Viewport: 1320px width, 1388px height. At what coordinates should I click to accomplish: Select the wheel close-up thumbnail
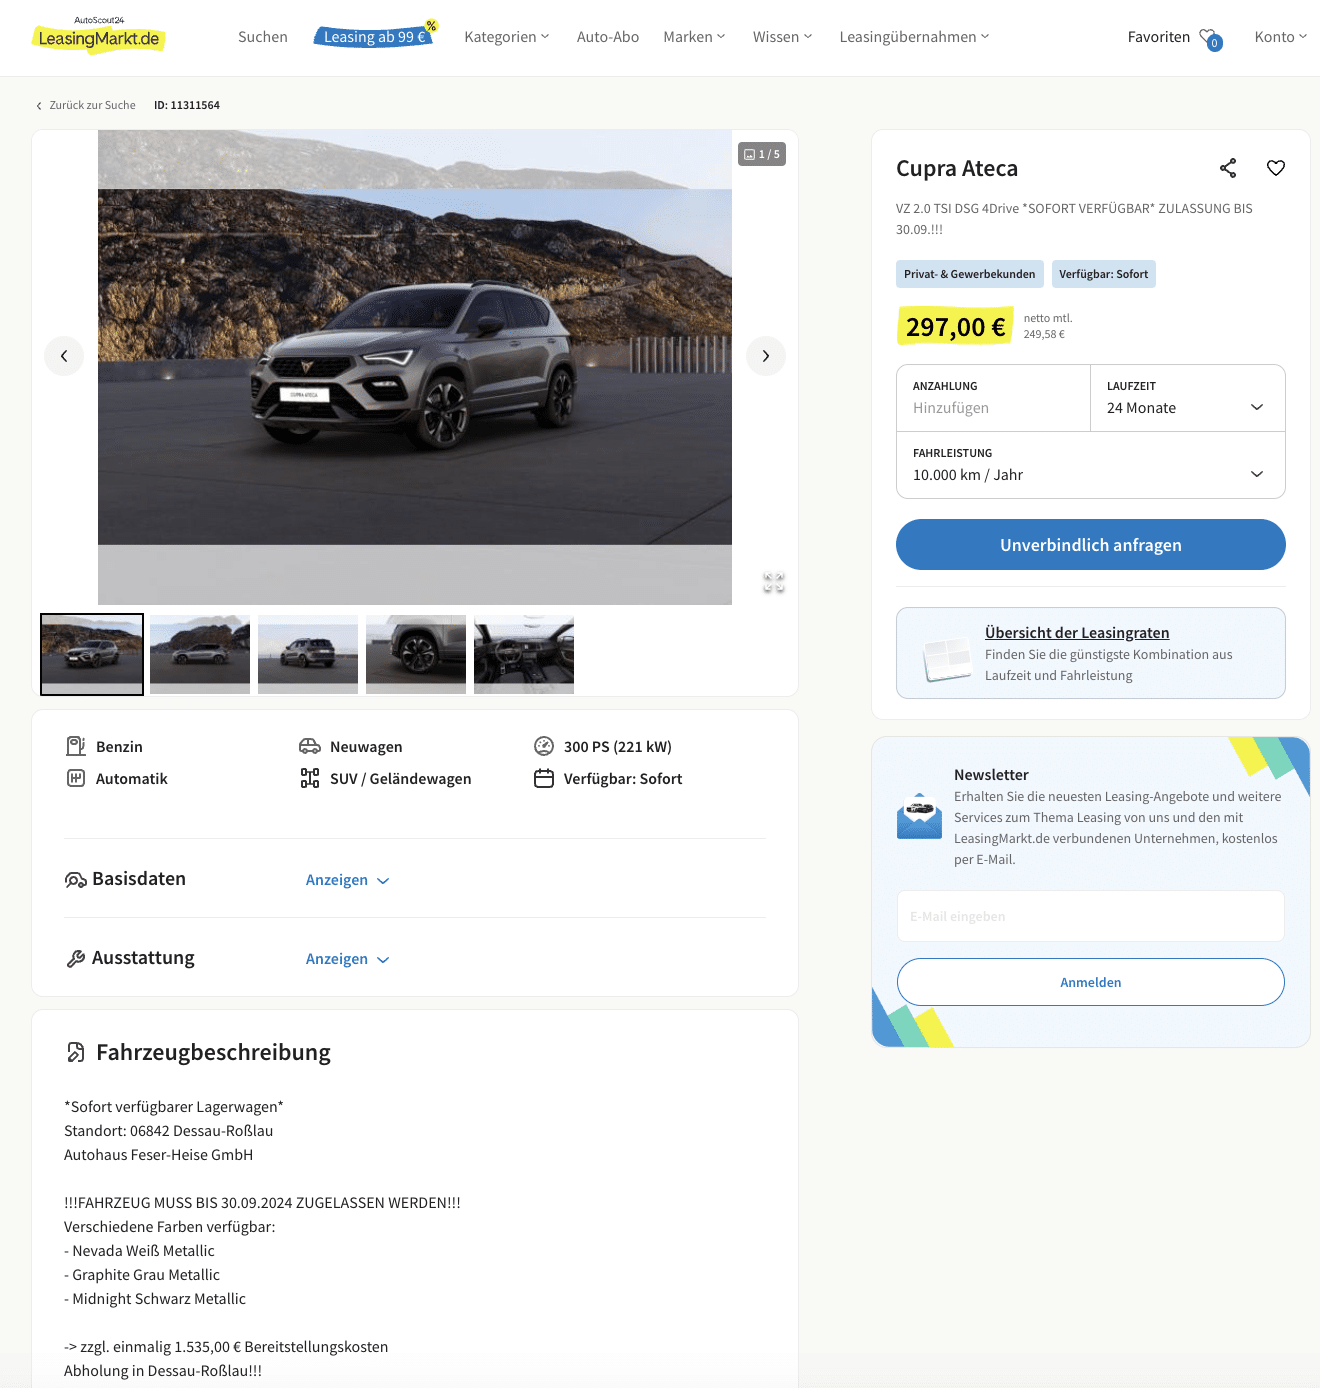point(416,654)
